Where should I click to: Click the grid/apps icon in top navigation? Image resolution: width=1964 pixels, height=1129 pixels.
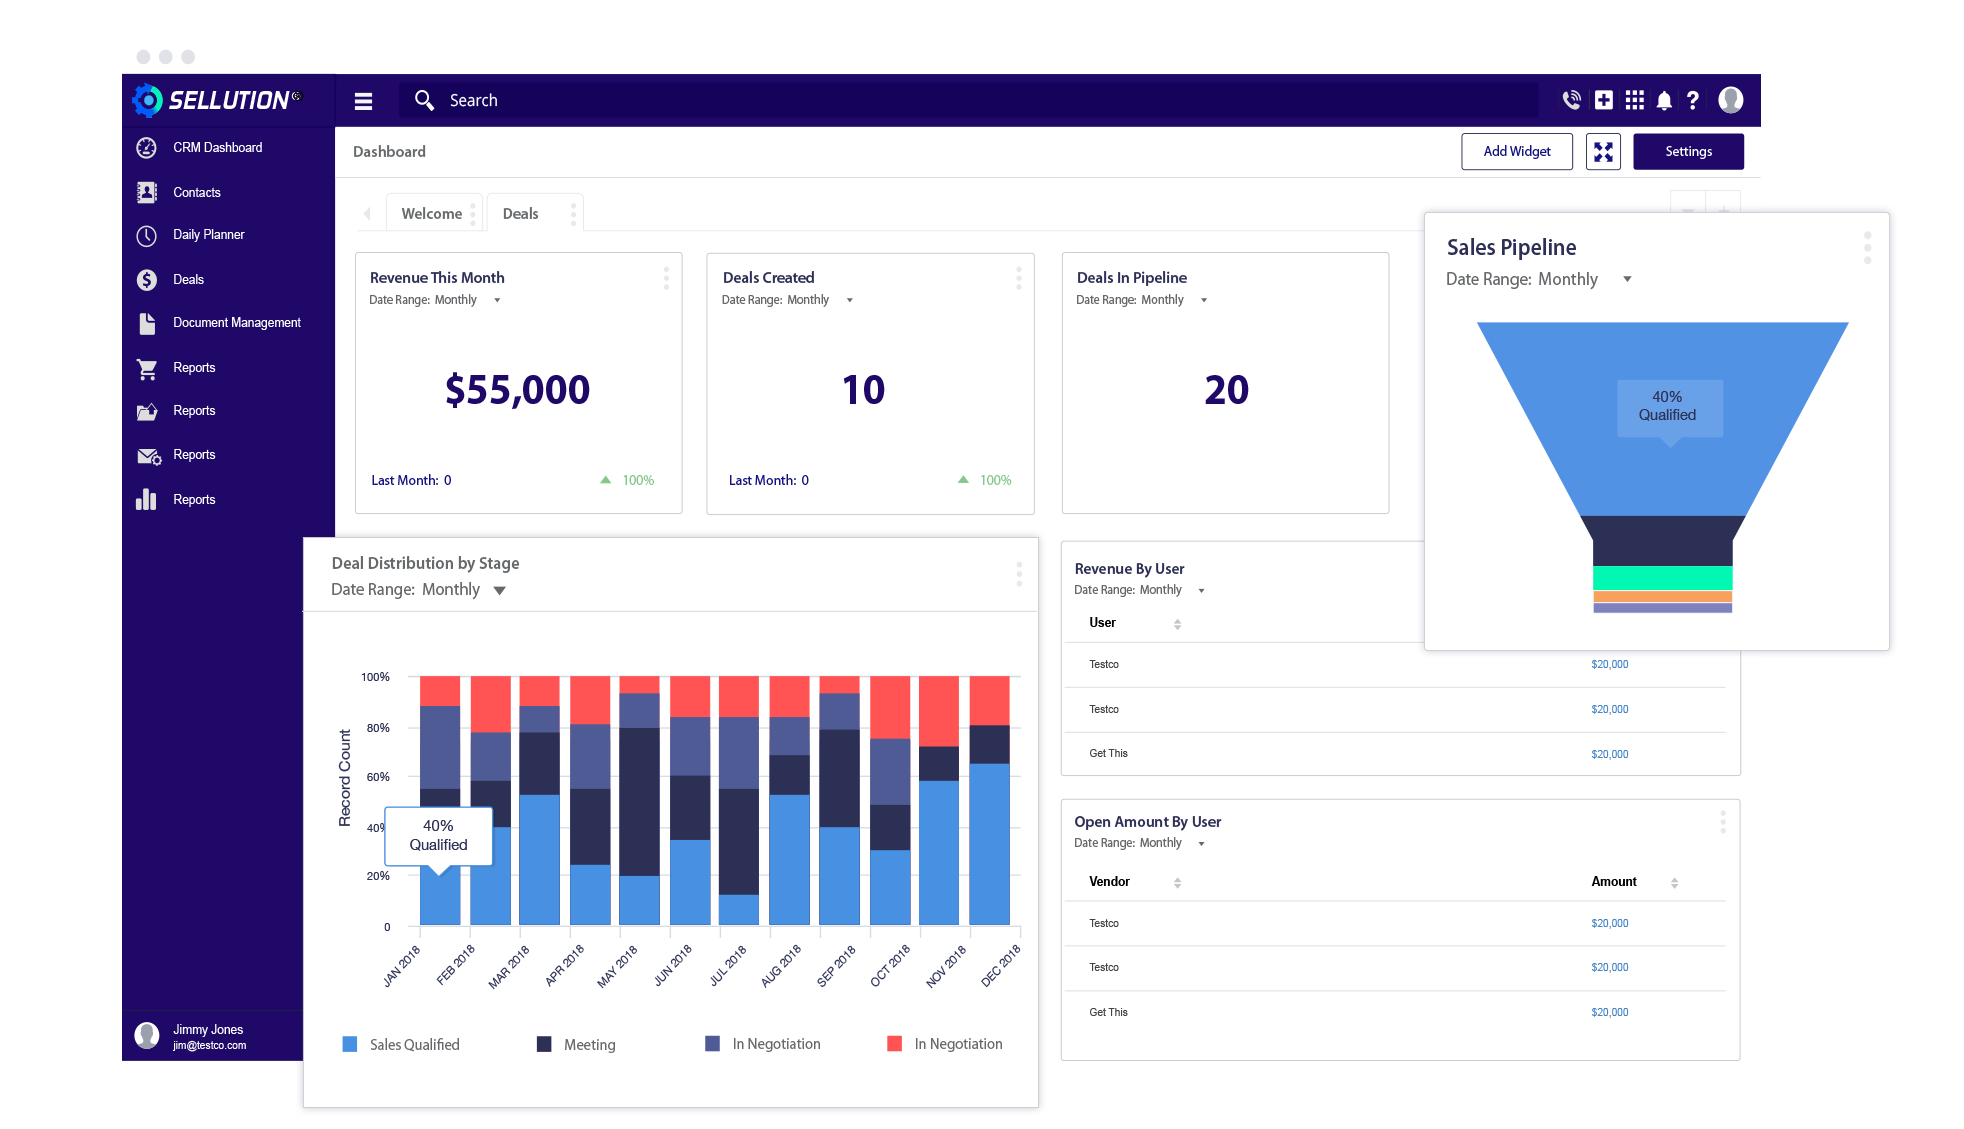(1636, 100)
